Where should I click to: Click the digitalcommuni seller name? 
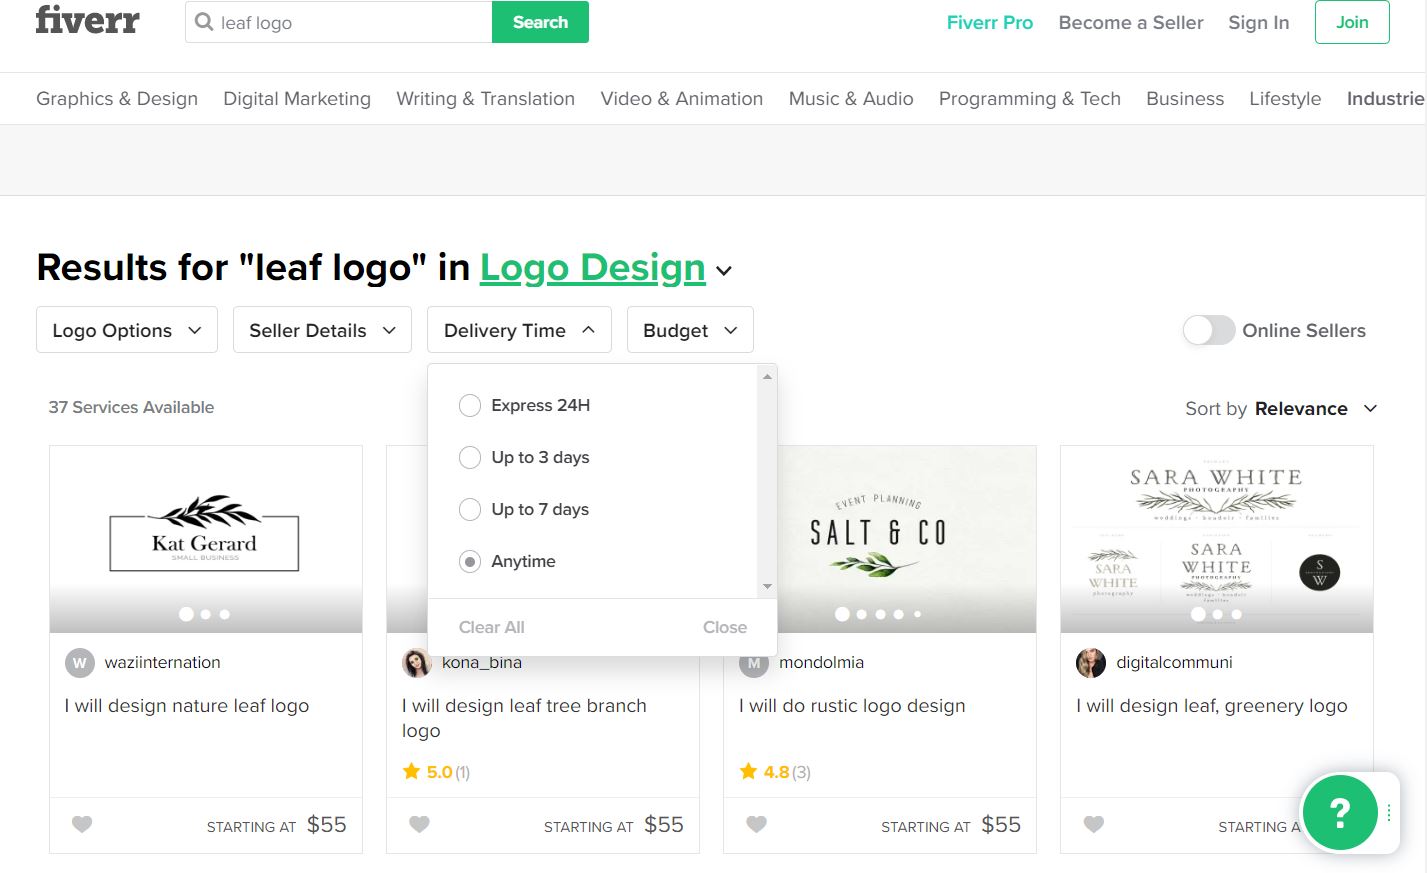[1174, 662]
